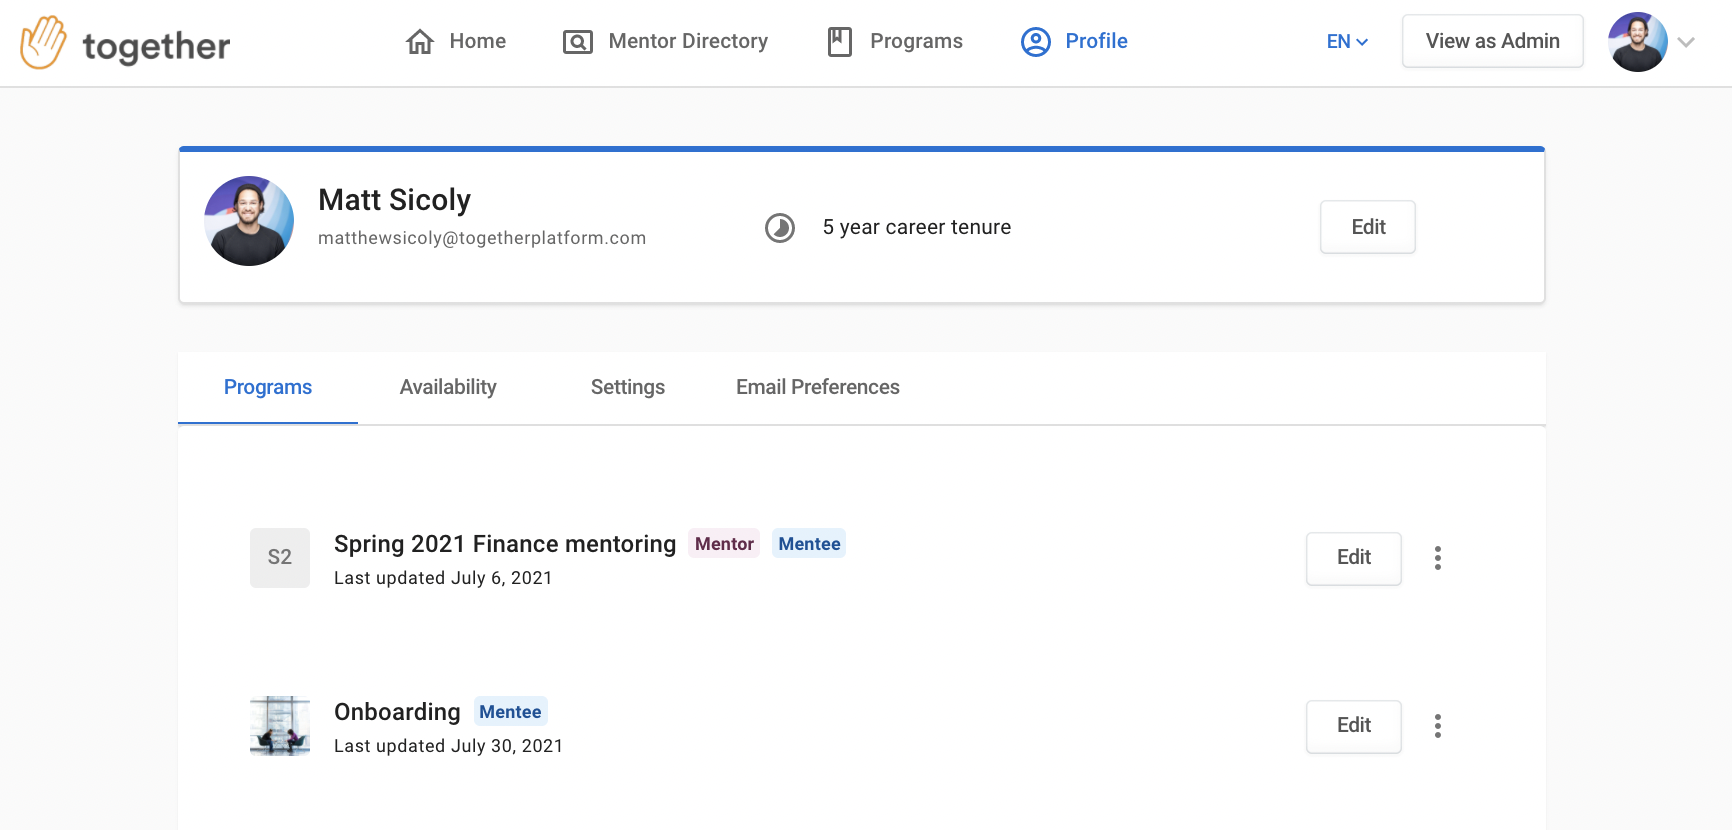
Task: Switch to the Programs tab
Action: click(x=268, y=387)
